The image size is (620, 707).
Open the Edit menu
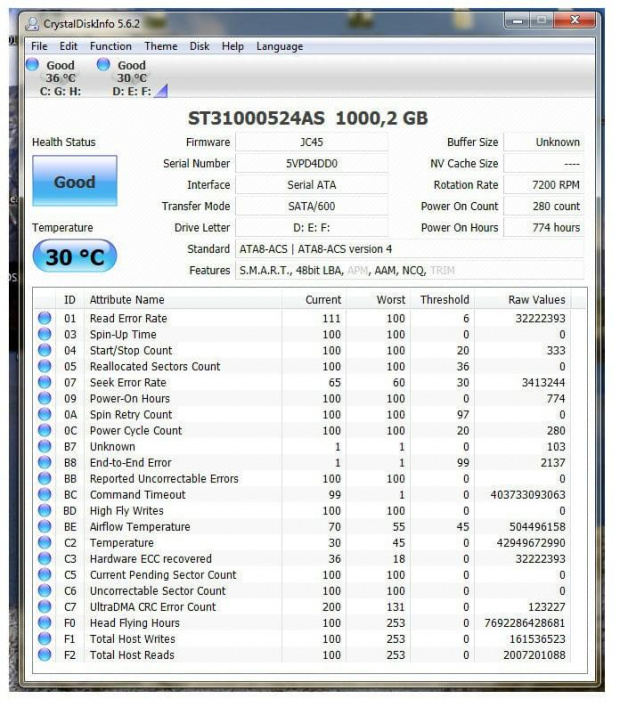[x=69, y=46]
